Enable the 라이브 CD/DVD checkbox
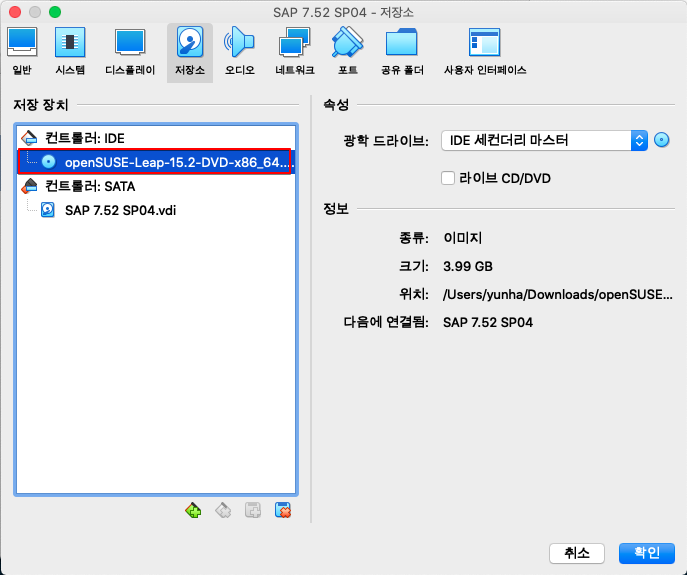The width and height of the screenshot is (687, 575). tap(448, 178)
